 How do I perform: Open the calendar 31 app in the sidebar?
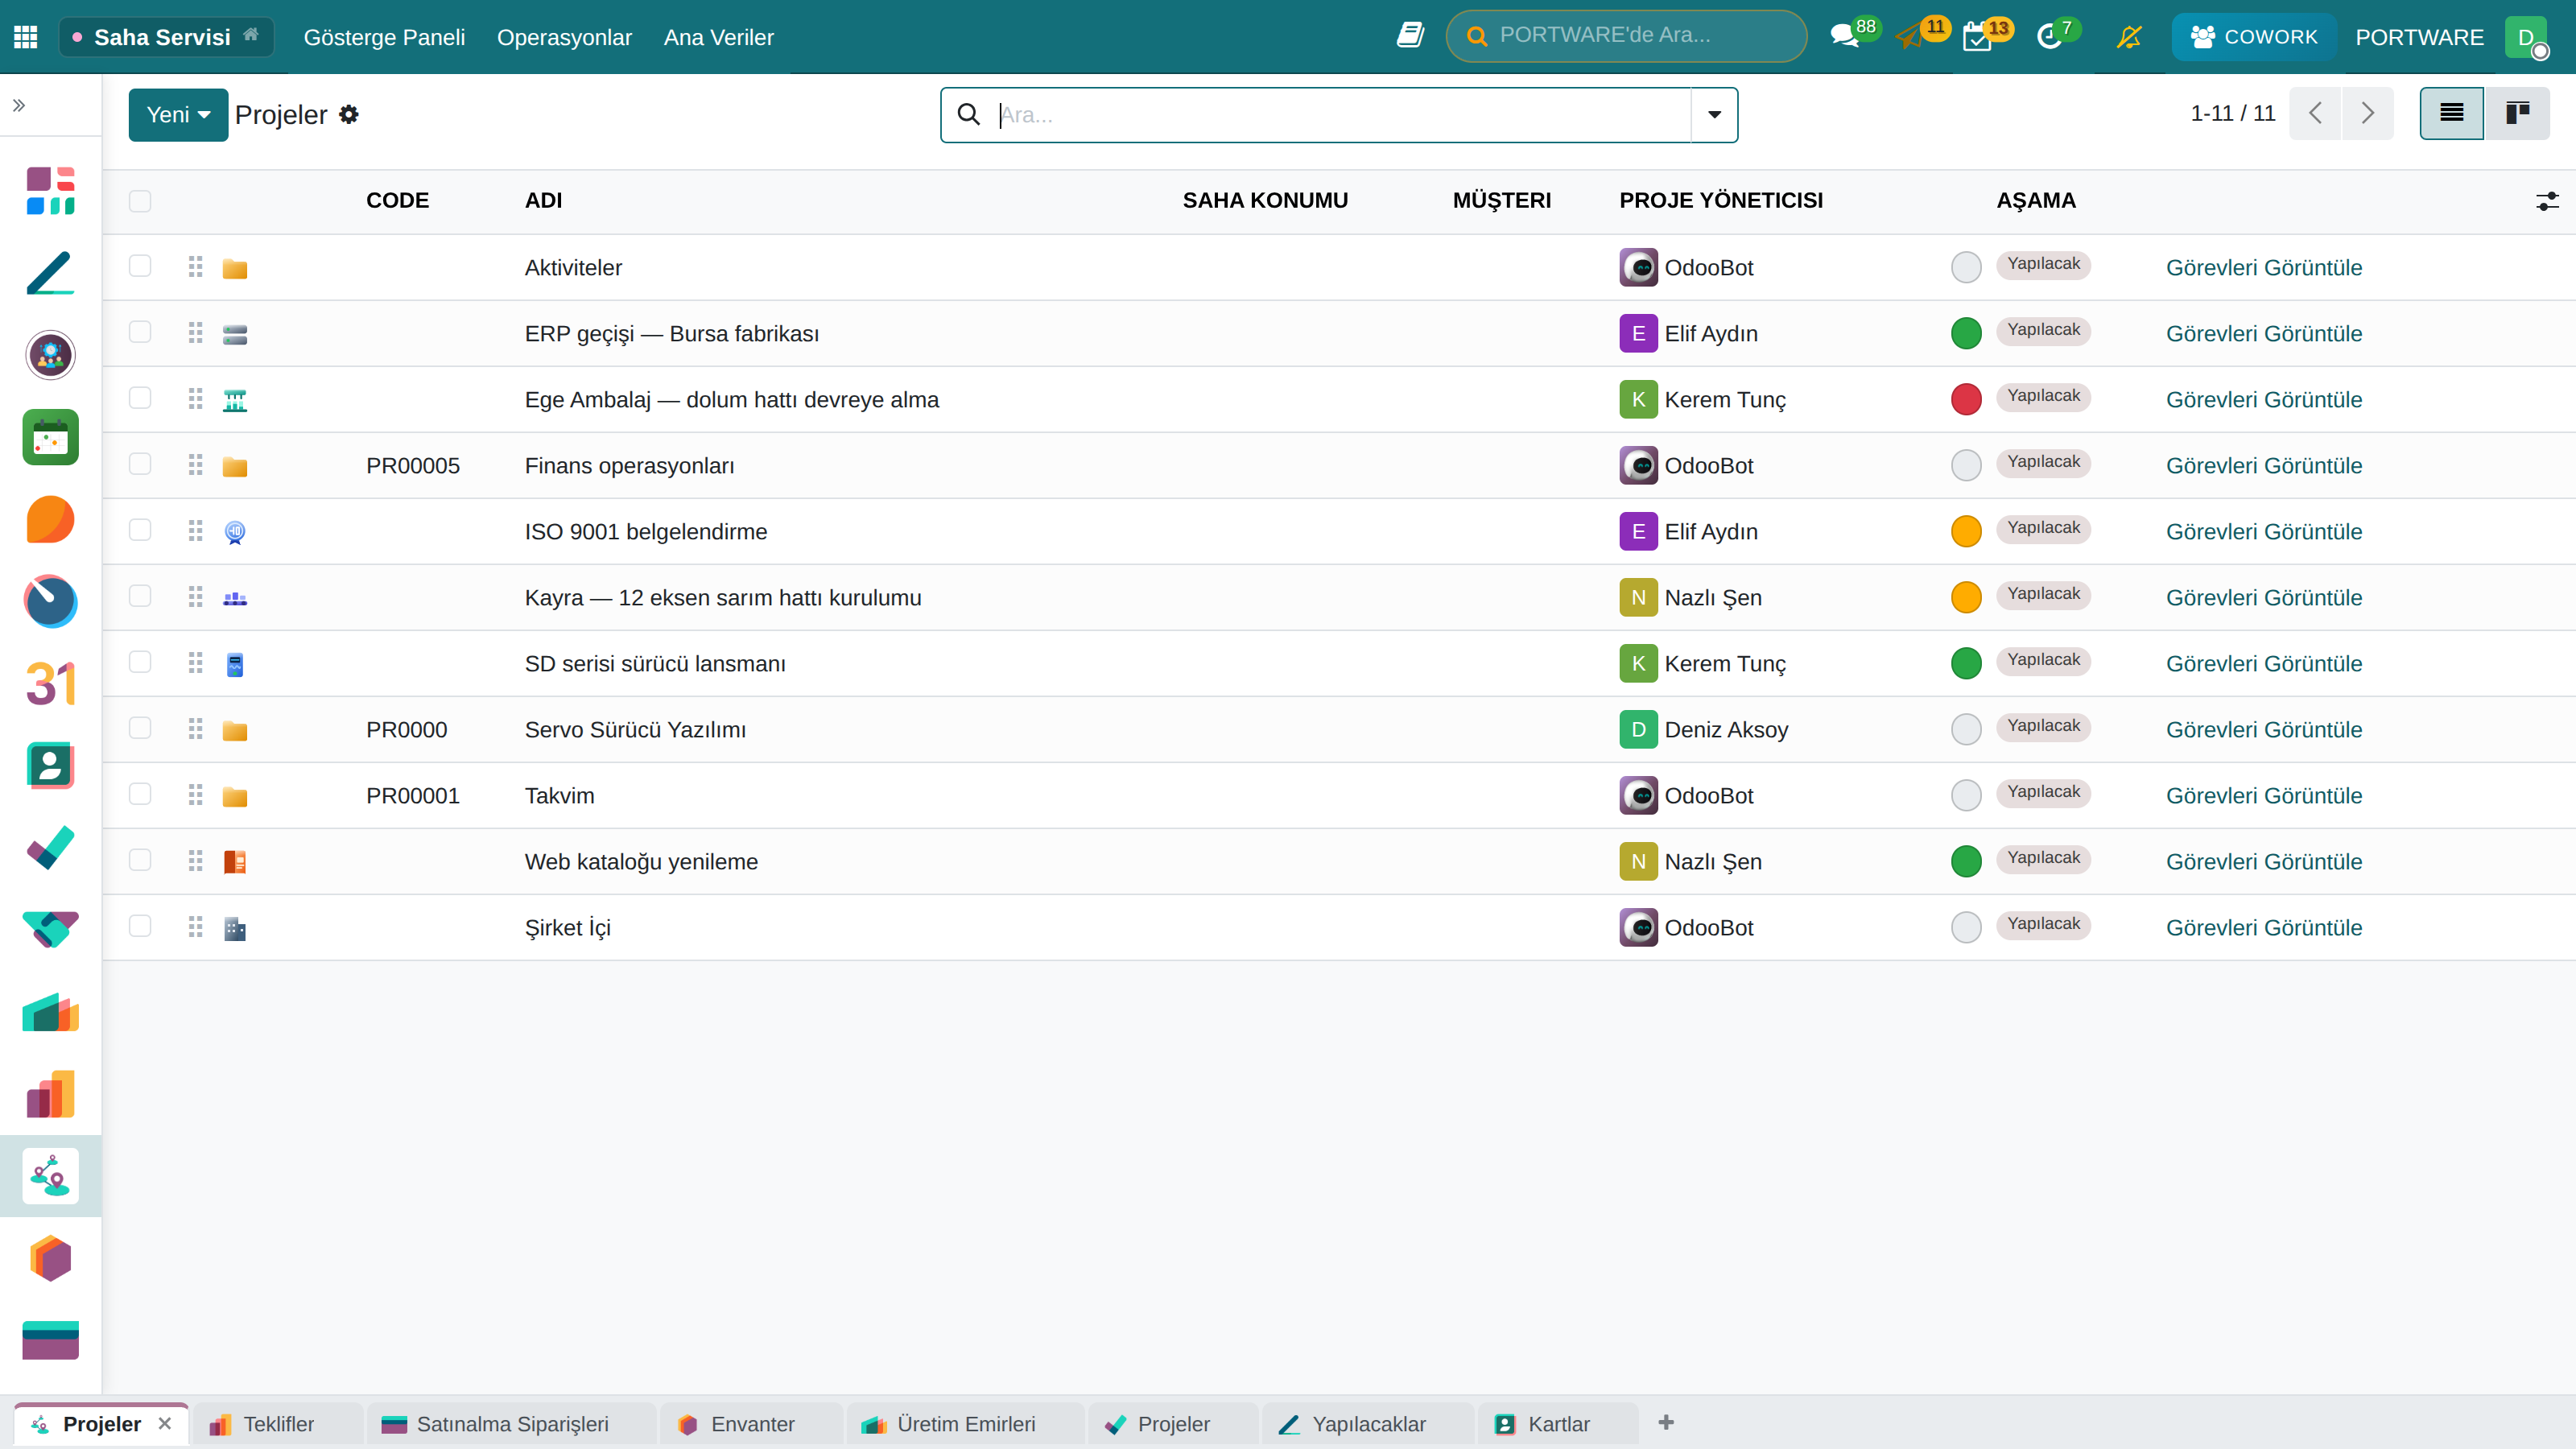[x=50, y=684]
